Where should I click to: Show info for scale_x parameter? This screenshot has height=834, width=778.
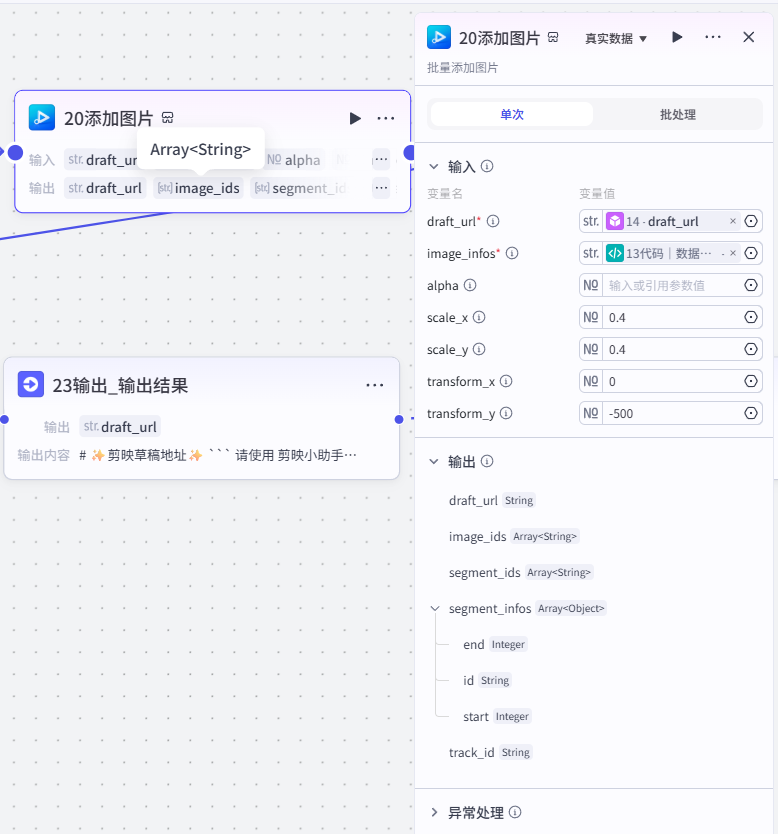[x=479, y=318]
